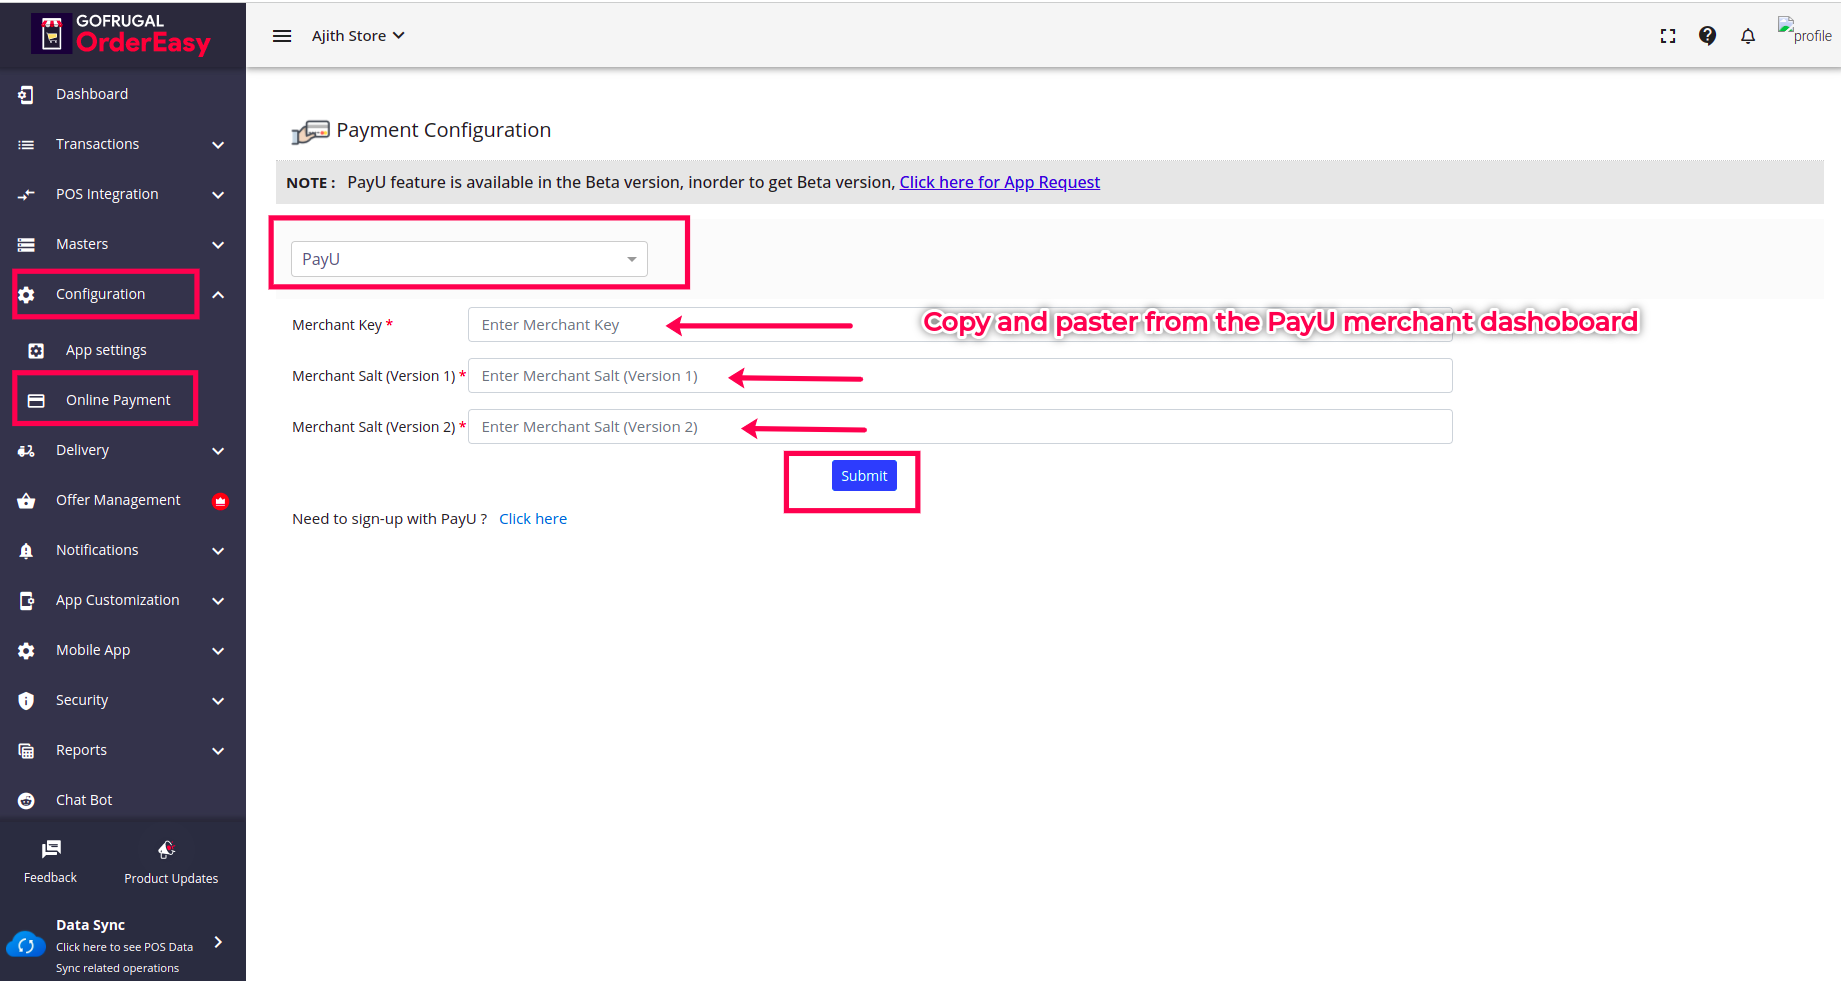Expand the Security submenu chevron
The width and height of the screenshot is (1841, 981).
click(x=218, y=701)
